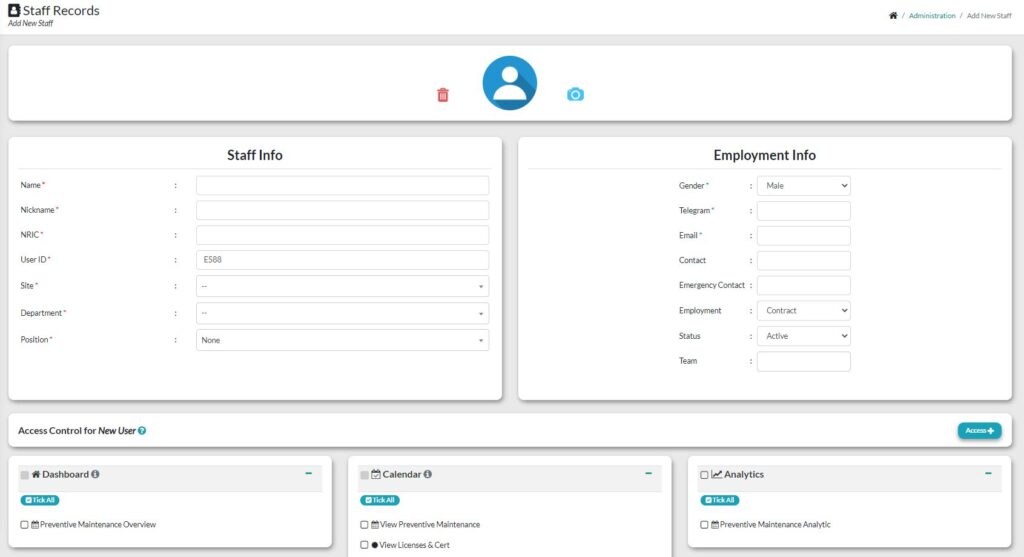Click the Access Control help question icon
The image size is (1024, 557).
142,431
